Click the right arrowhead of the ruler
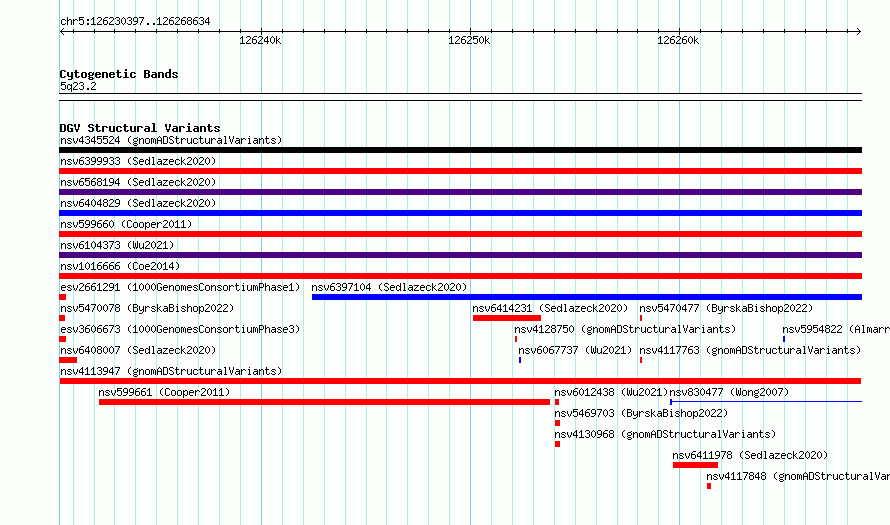The width and height of the screenshot is (890, 525). coord(859,32)
